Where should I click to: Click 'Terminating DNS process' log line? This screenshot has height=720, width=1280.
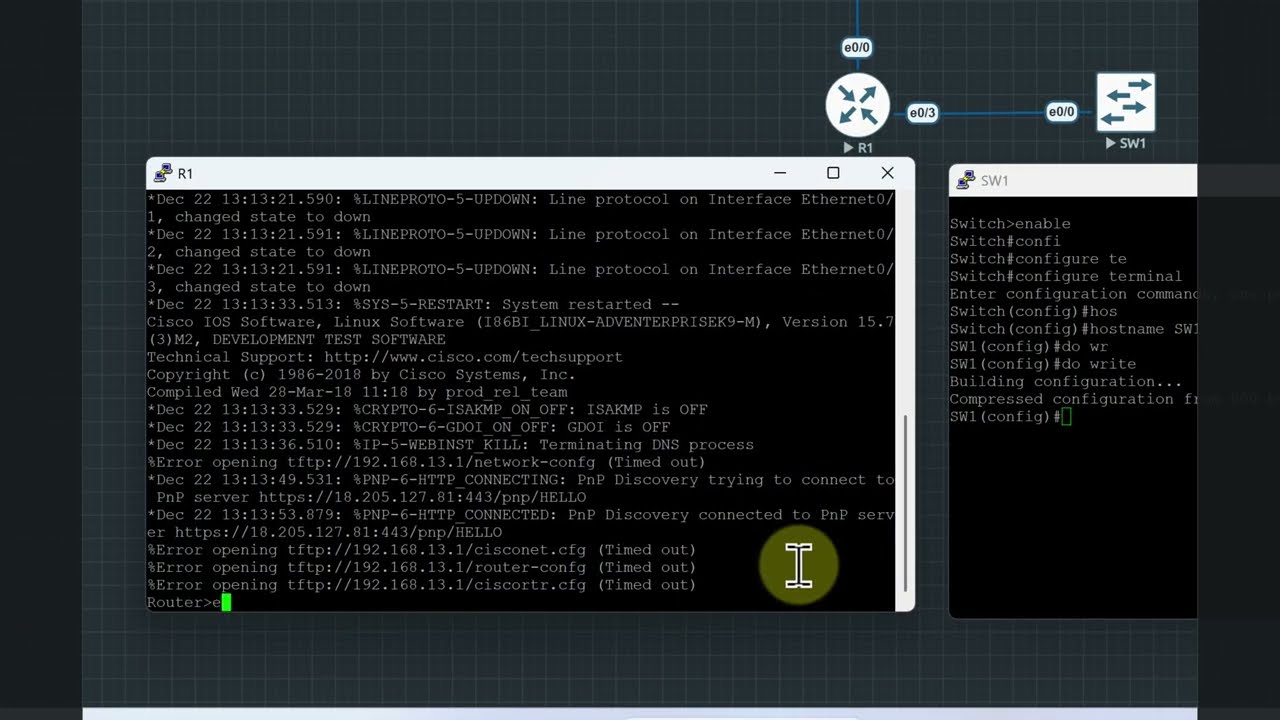click(450, 444)
